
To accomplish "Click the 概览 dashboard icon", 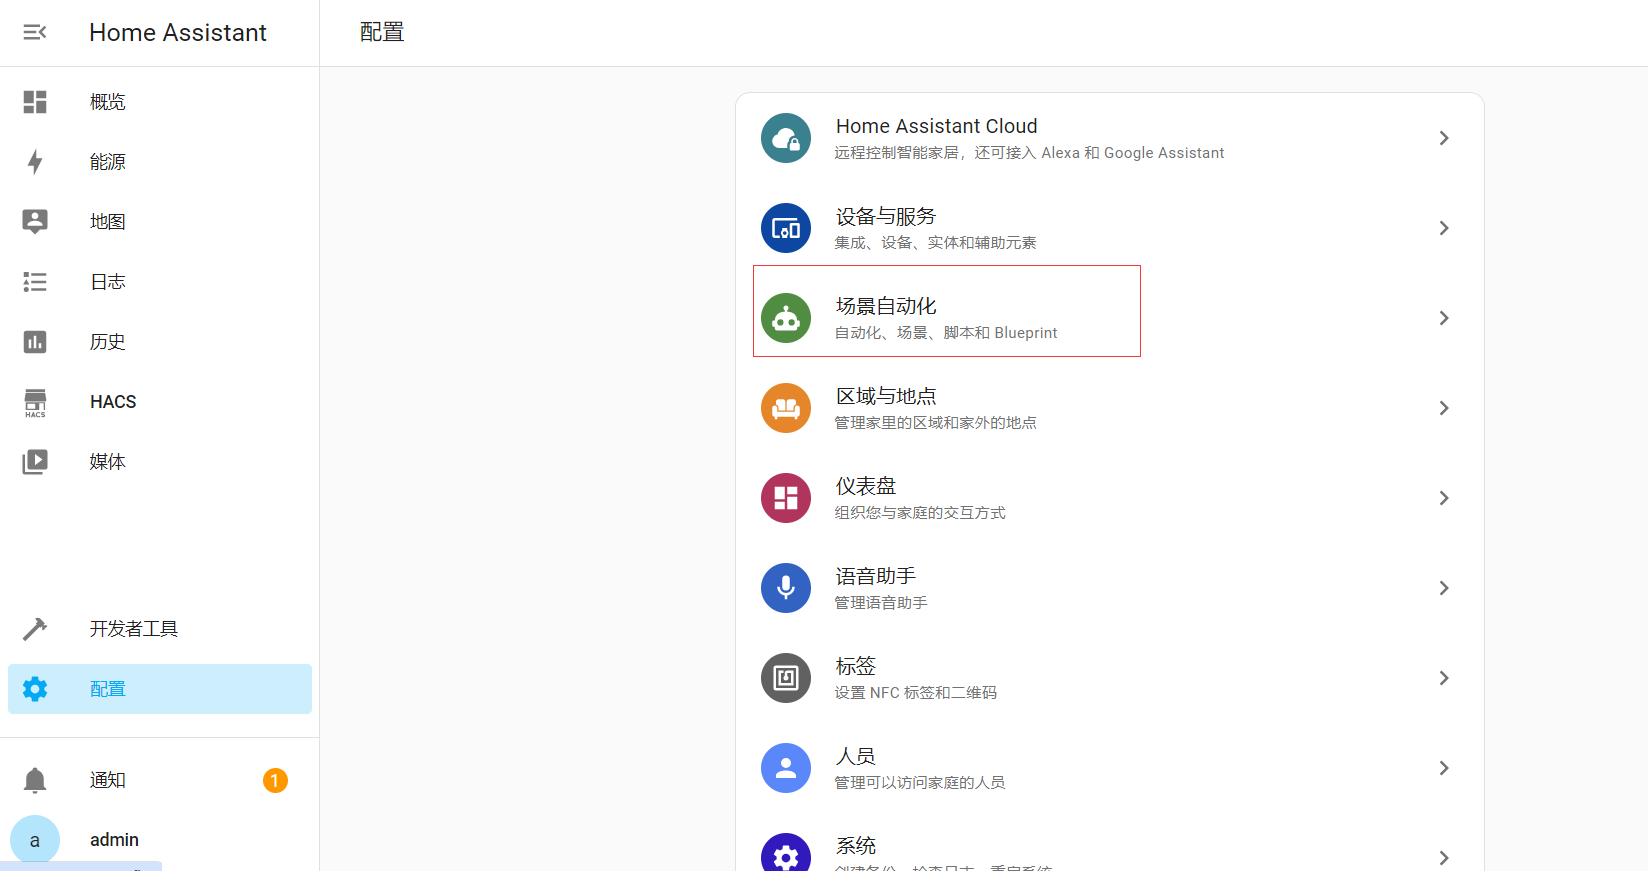I will pyautogui.click(x=35, y=102).
